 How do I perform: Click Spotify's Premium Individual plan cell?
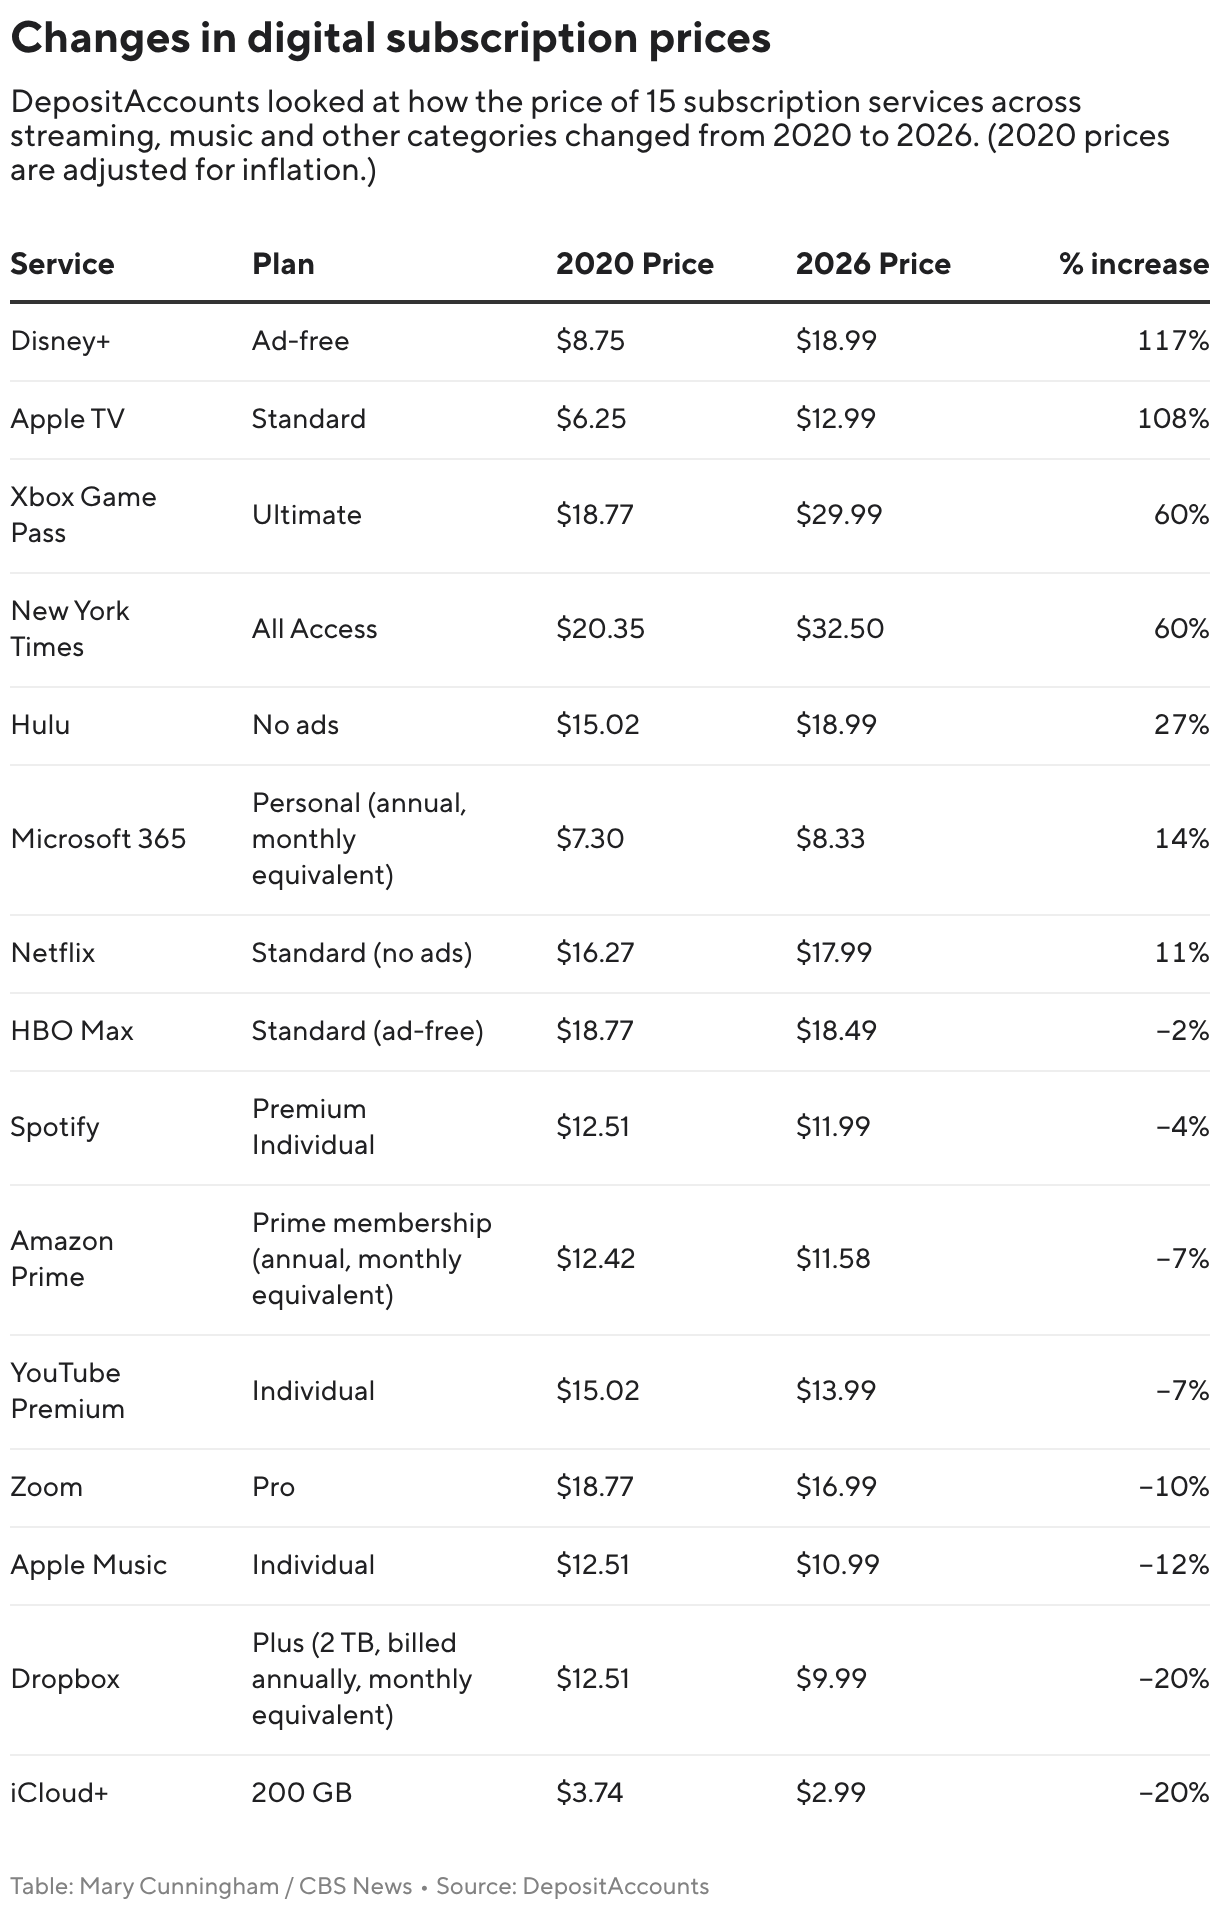(313, 1127)
